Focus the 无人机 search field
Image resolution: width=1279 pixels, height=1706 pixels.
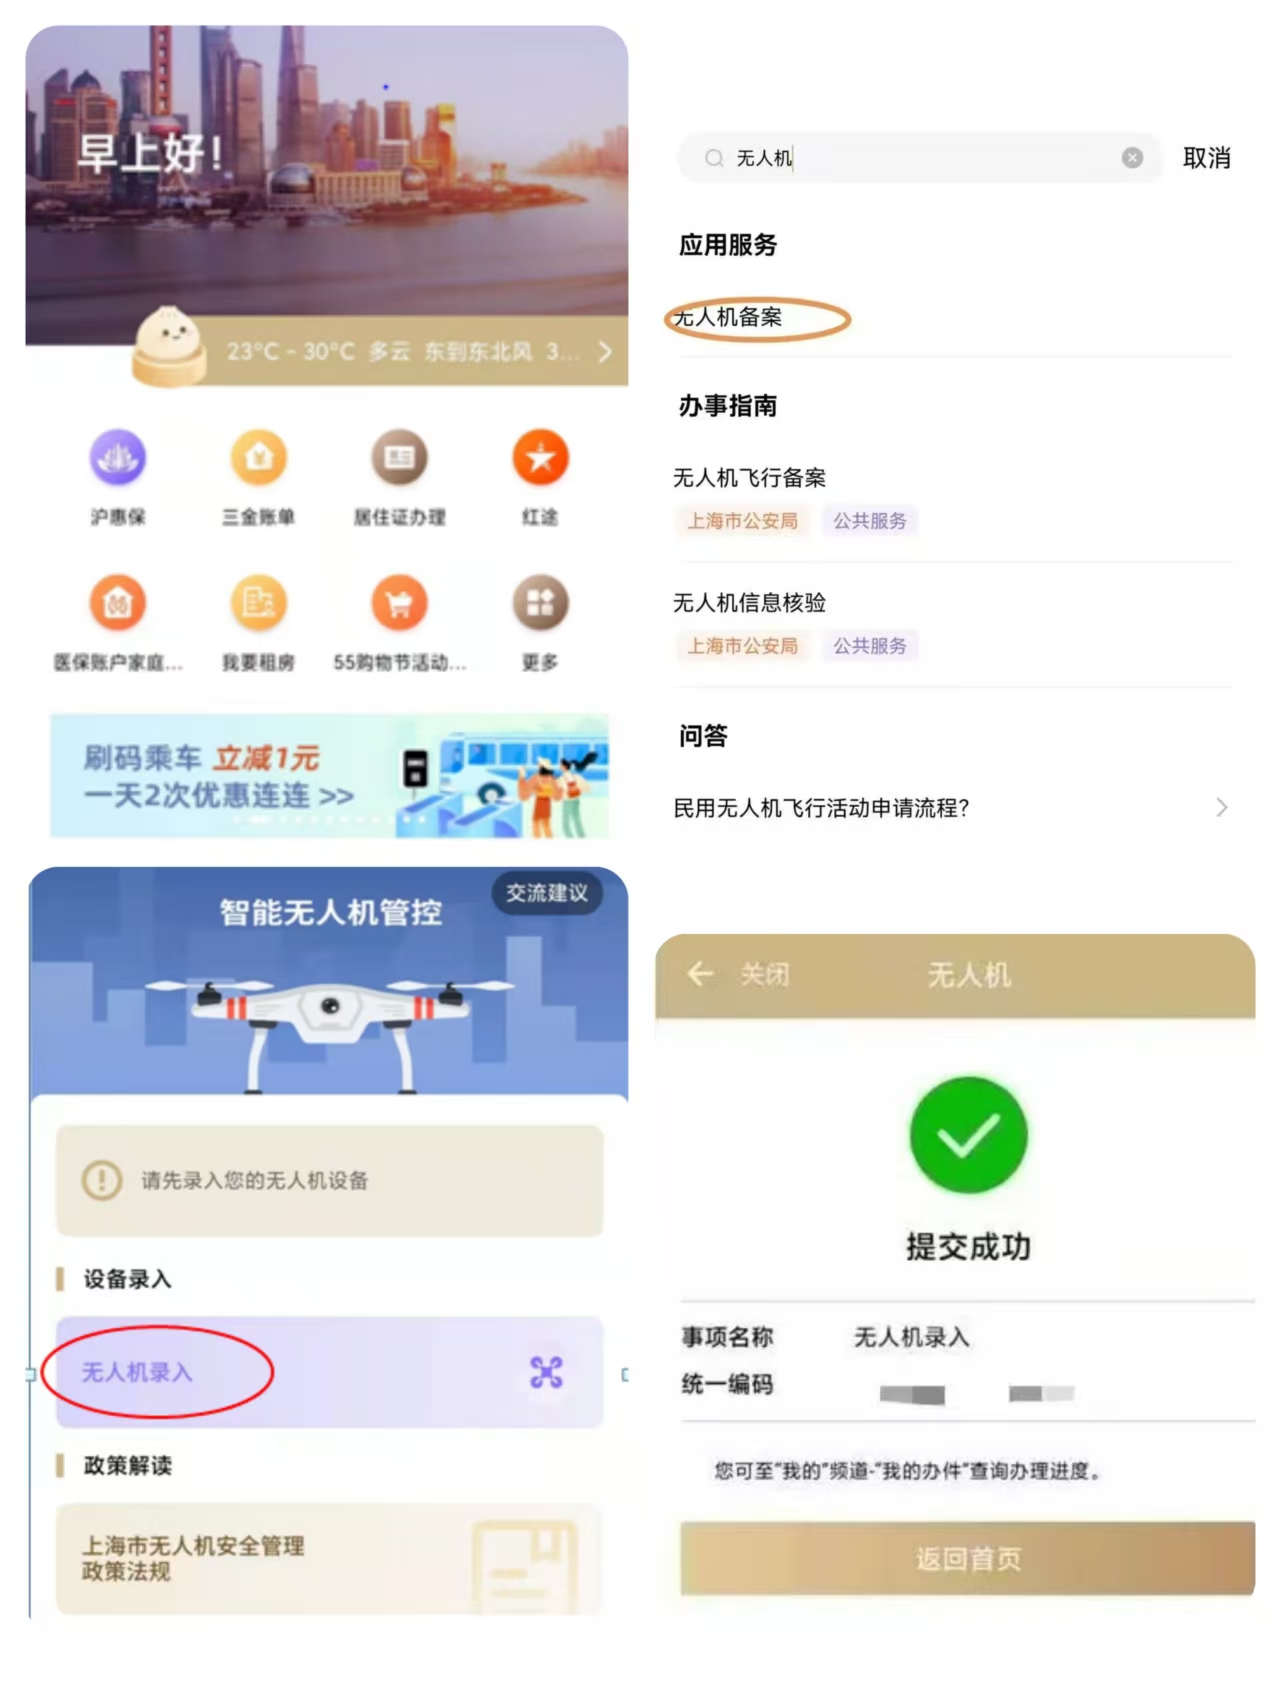[x=920, y=158]
